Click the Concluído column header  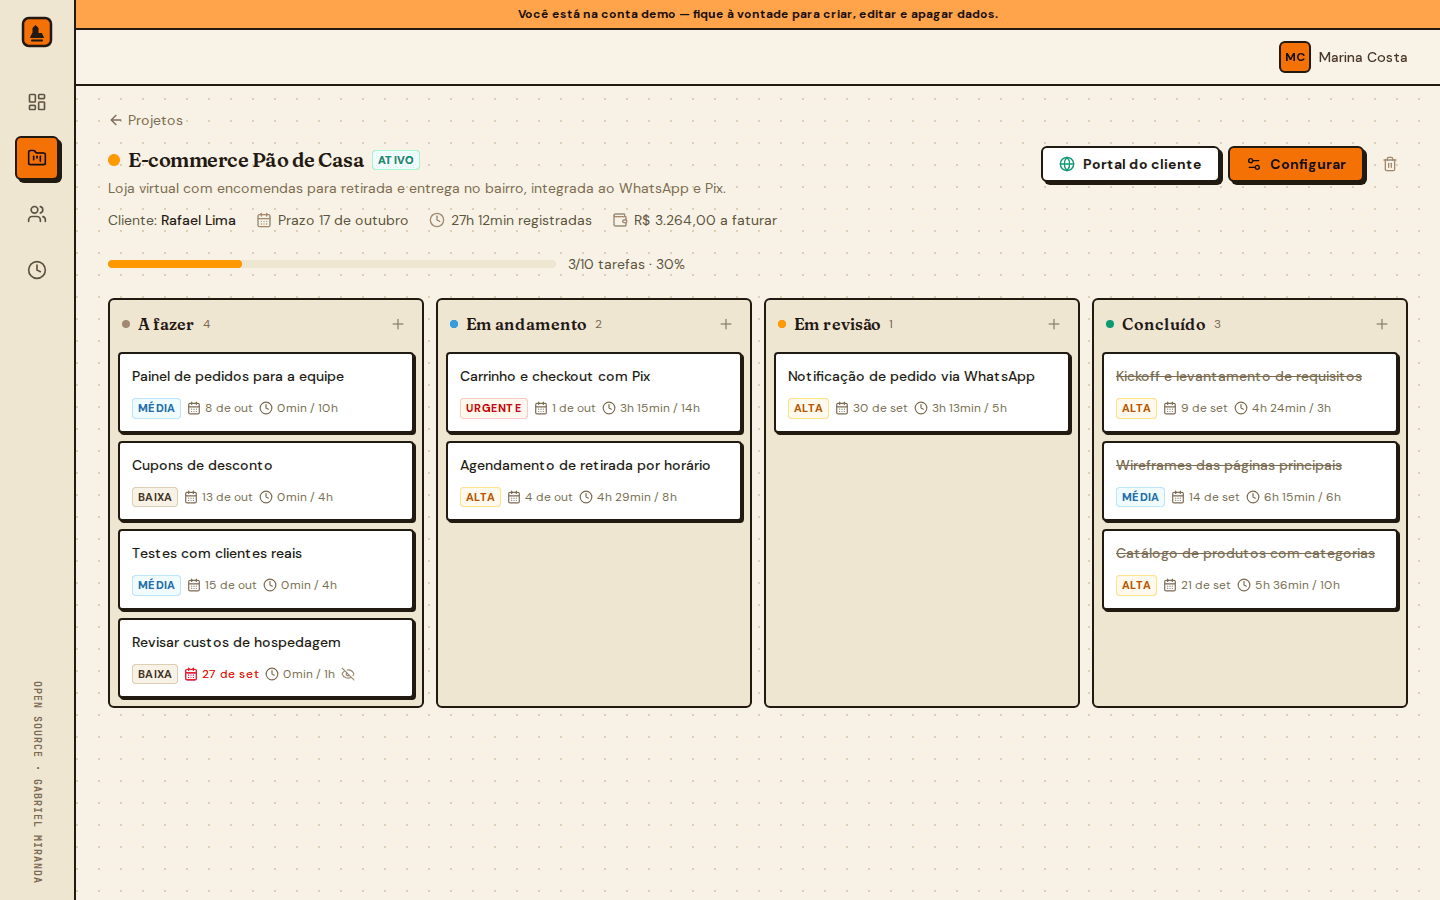(x=1164, y=324)
